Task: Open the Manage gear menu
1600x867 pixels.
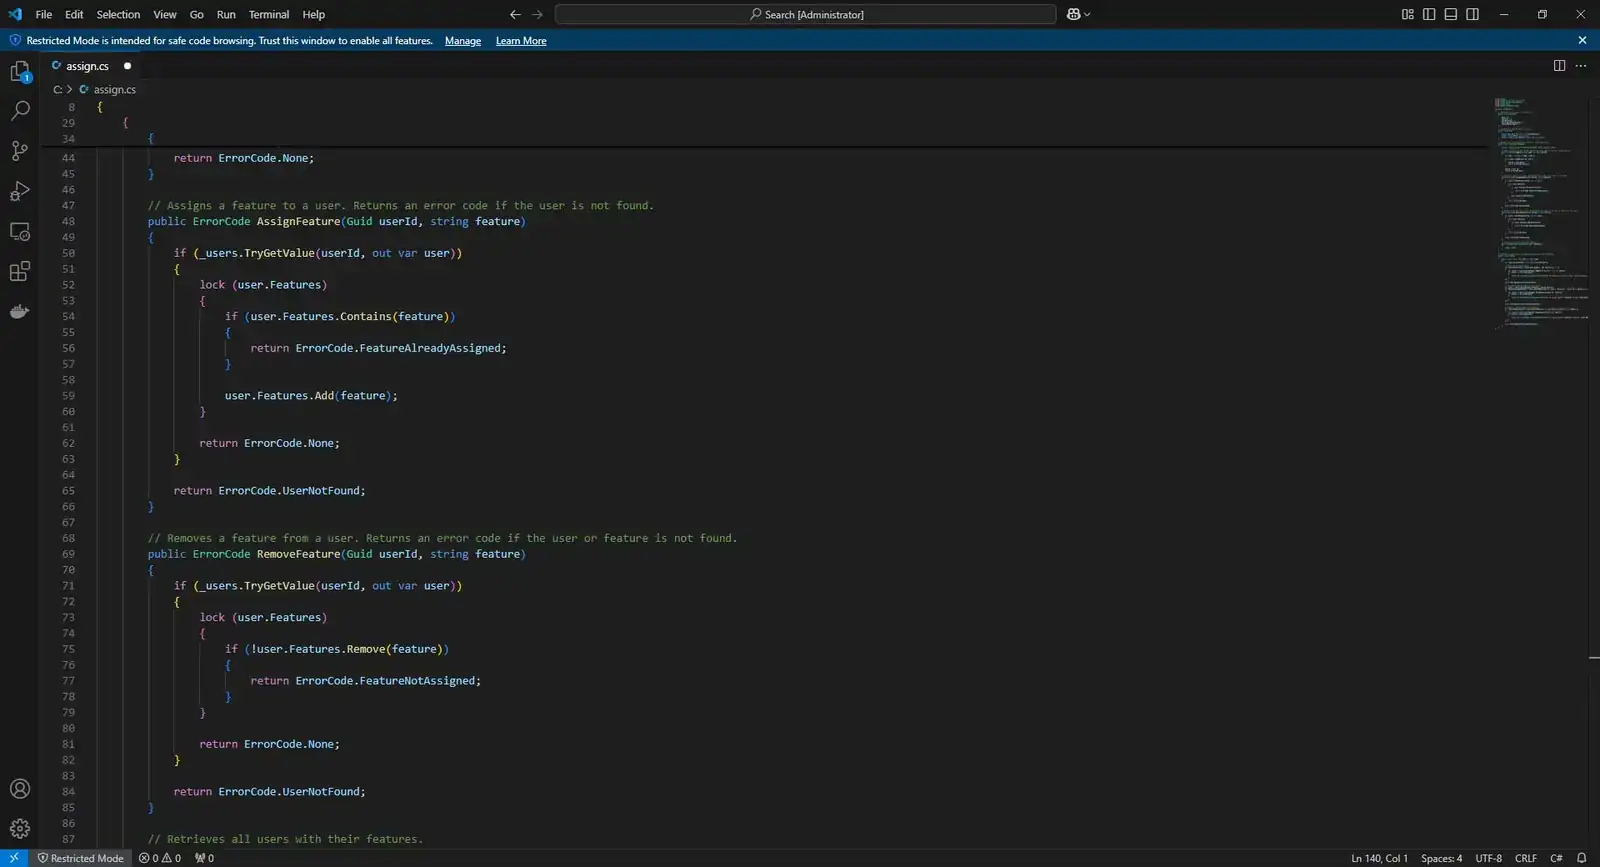Action: point(20,829)
